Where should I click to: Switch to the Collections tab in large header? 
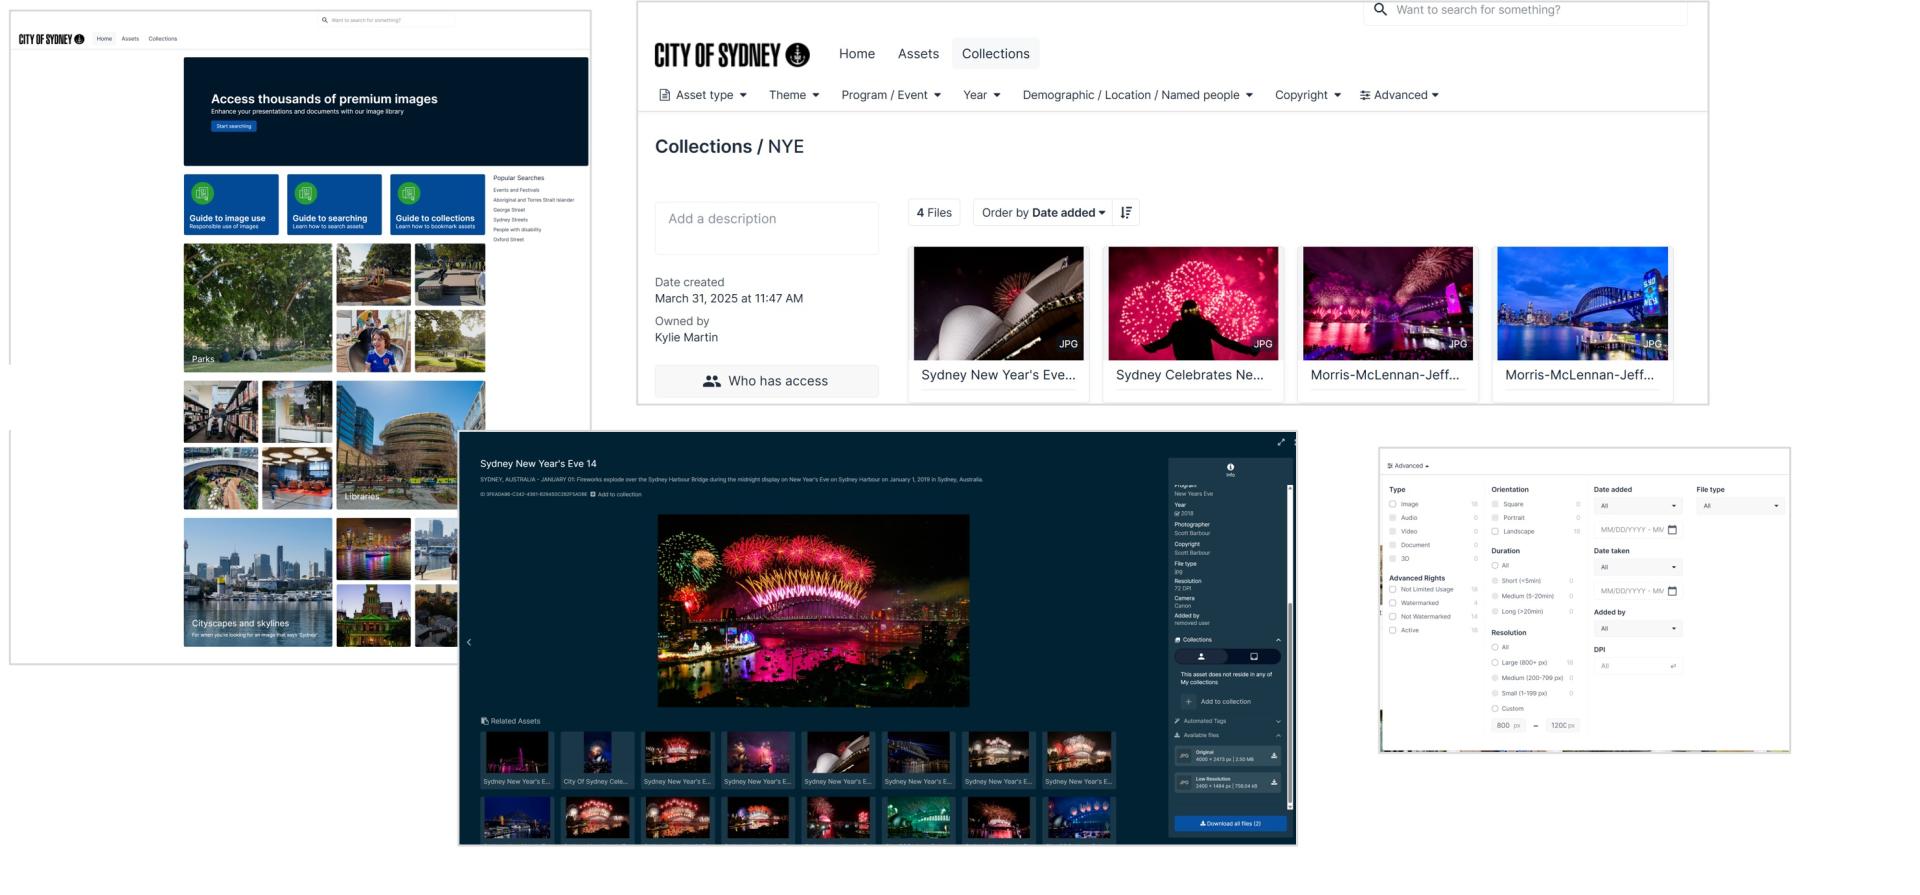995,54
